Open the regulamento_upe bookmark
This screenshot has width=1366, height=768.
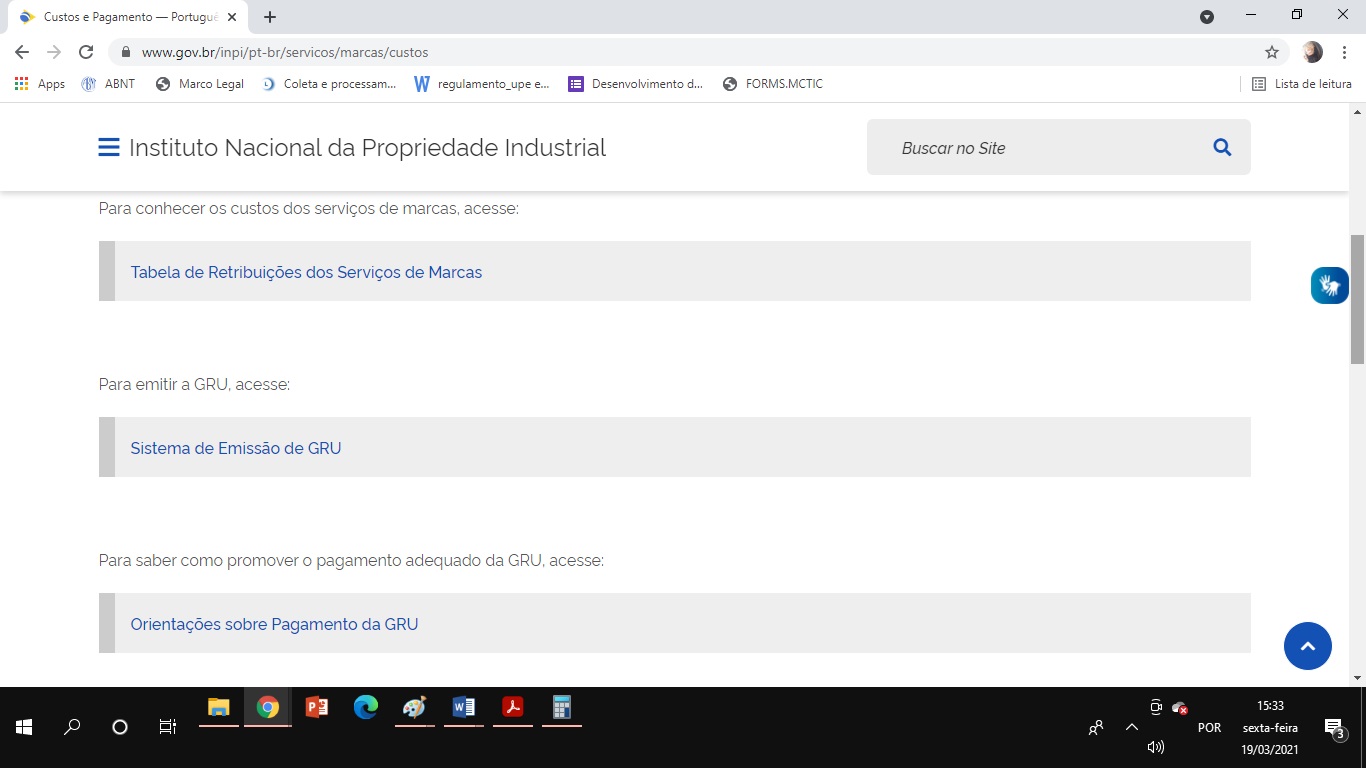pos(482,84)
